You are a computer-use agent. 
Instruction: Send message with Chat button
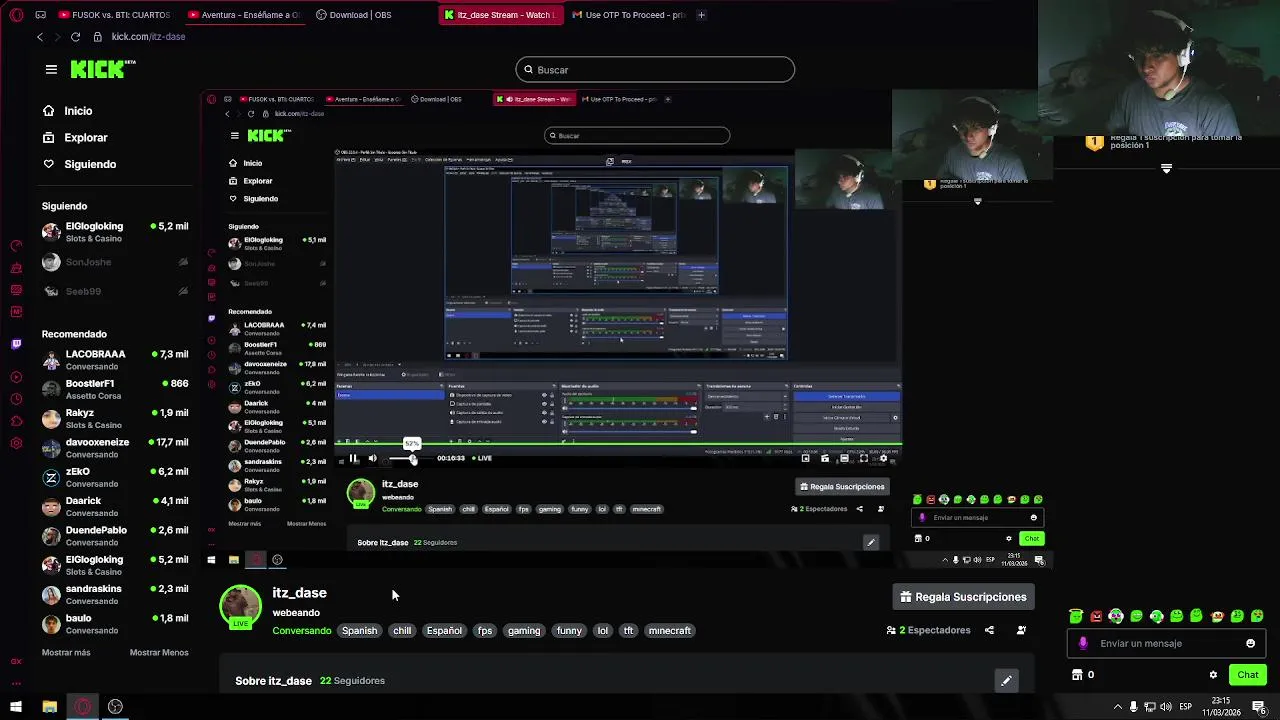[1248, 675]
